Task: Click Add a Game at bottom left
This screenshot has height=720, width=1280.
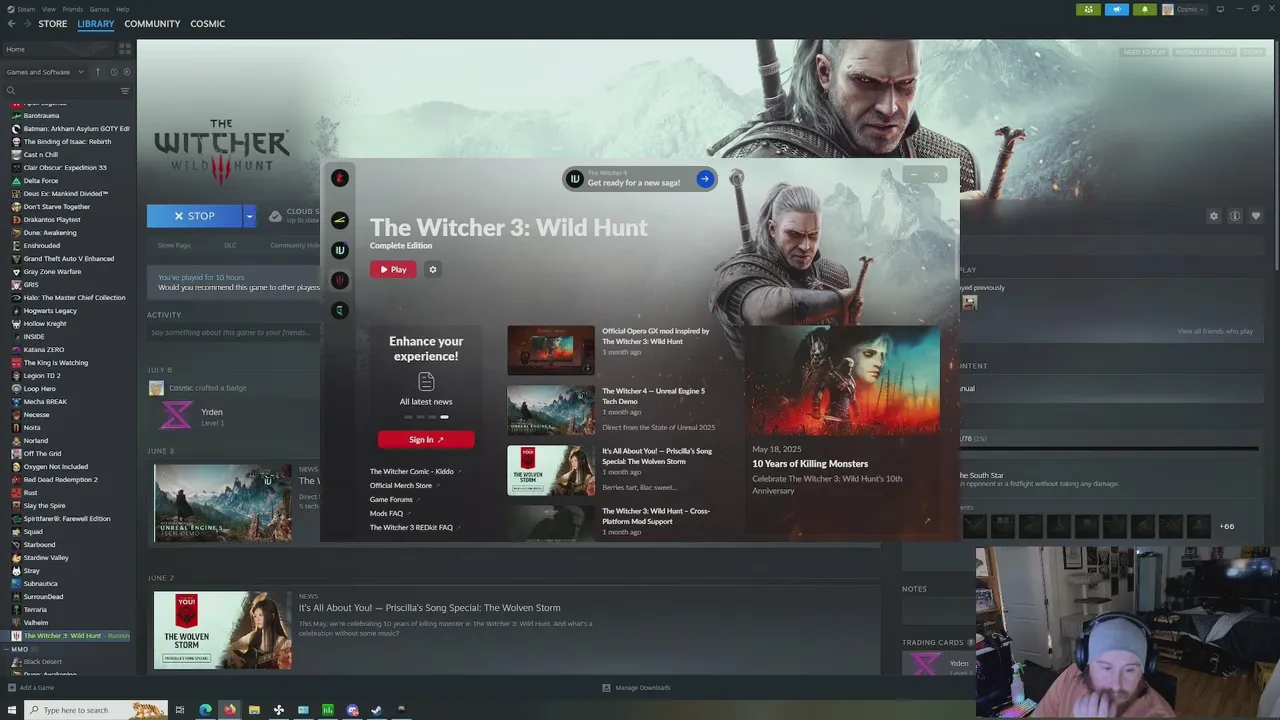Action: [31, 687]
